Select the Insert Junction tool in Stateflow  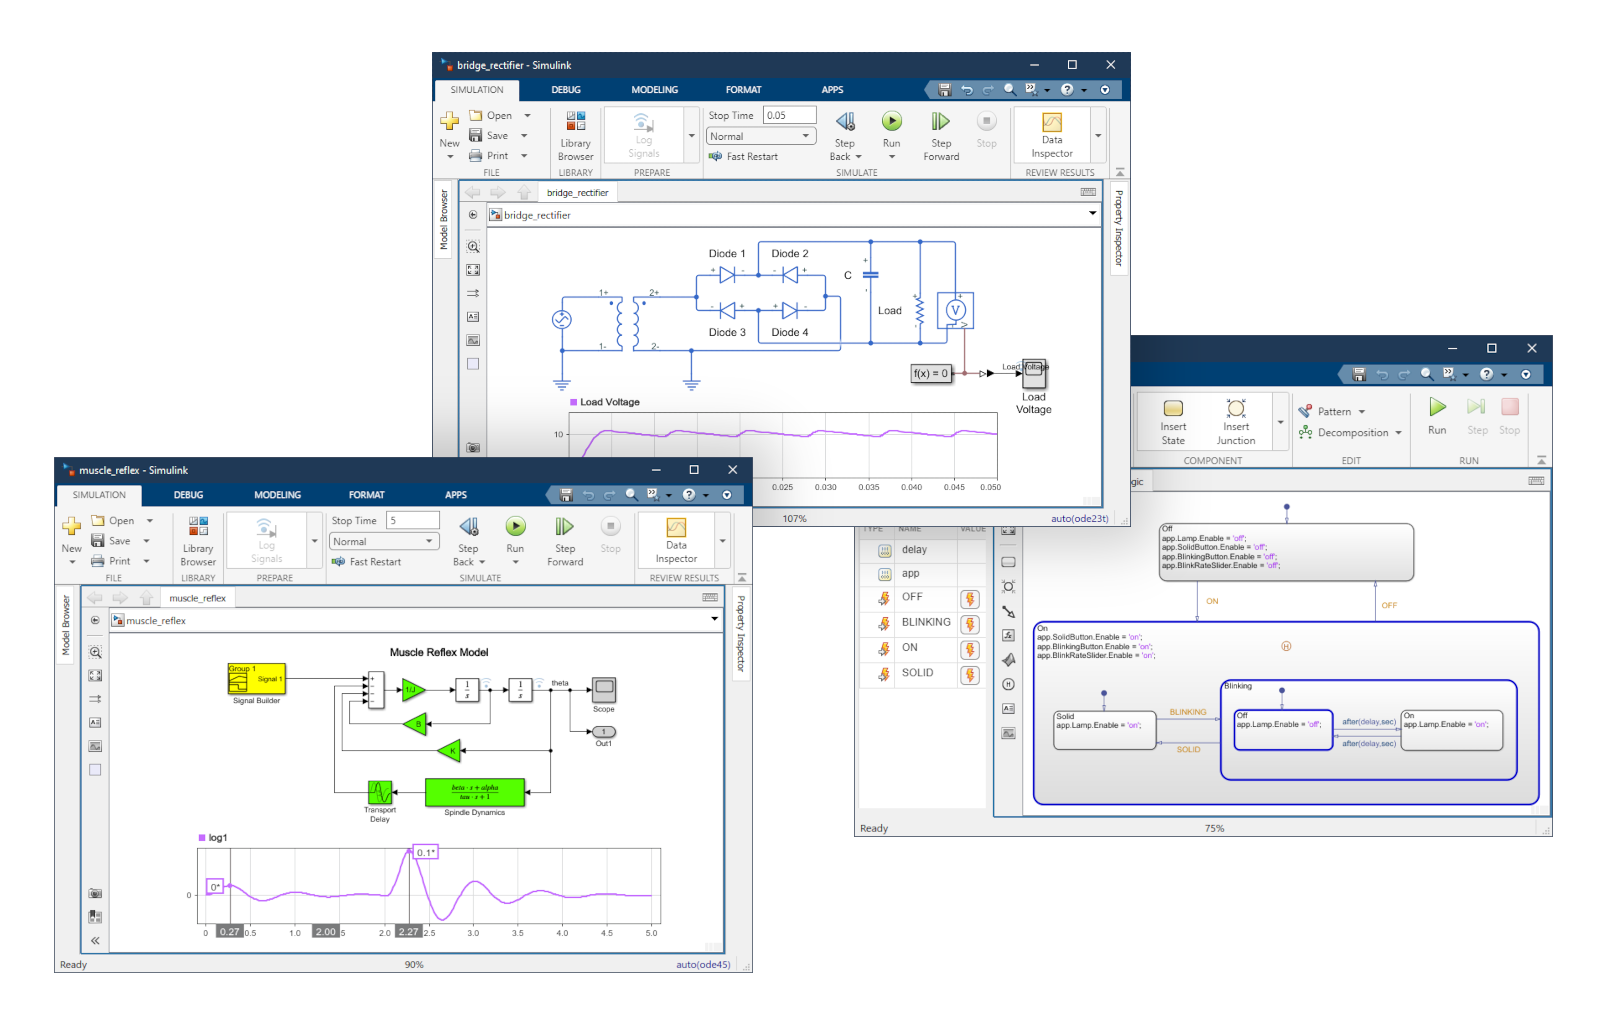click(1236, 420)
